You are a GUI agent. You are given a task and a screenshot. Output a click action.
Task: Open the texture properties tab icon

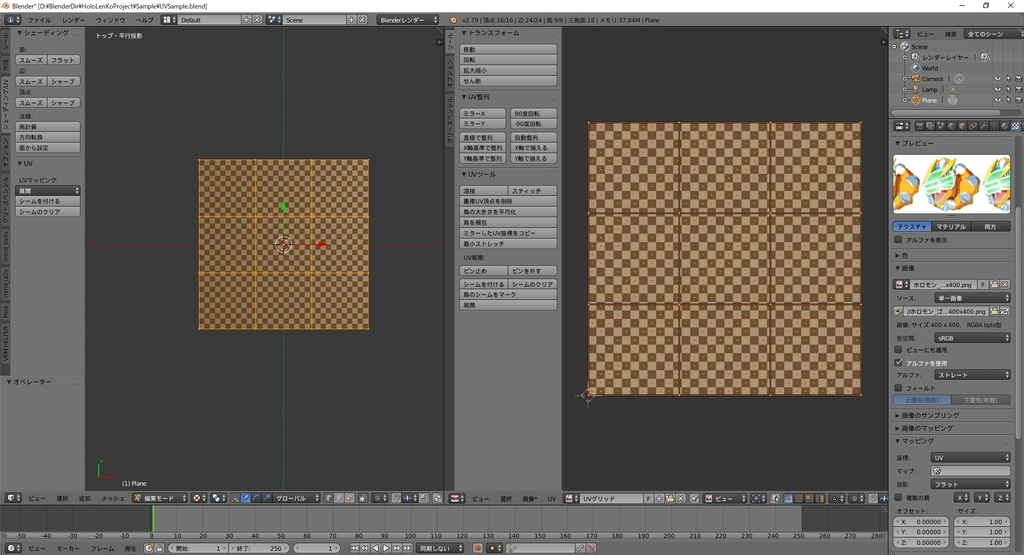coord(1016,126)
